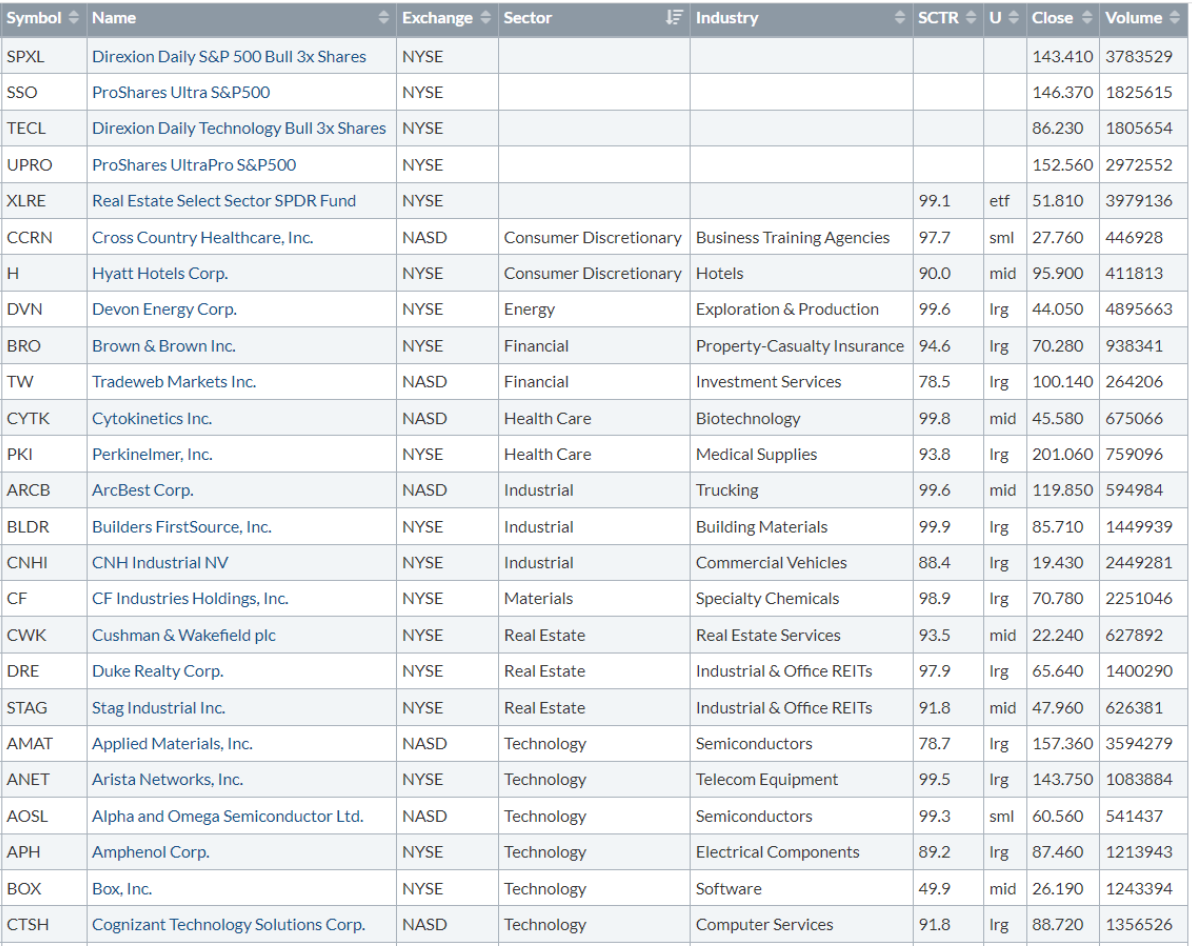Click the Exchange column header label

[437, 17]
